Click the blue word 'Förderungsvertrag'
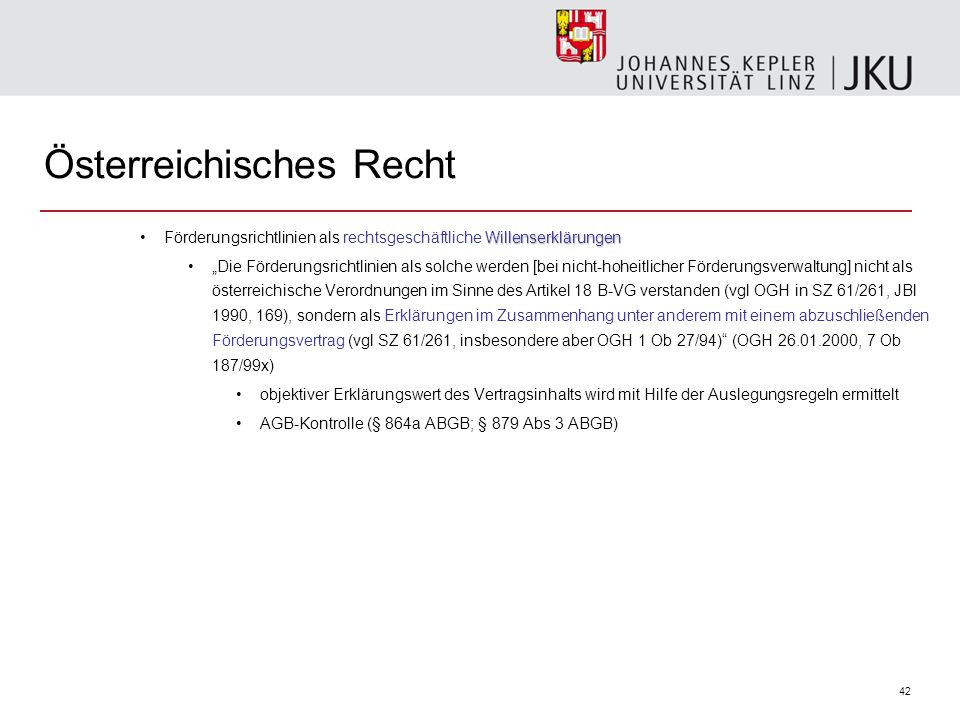 (x=279, y=340)
